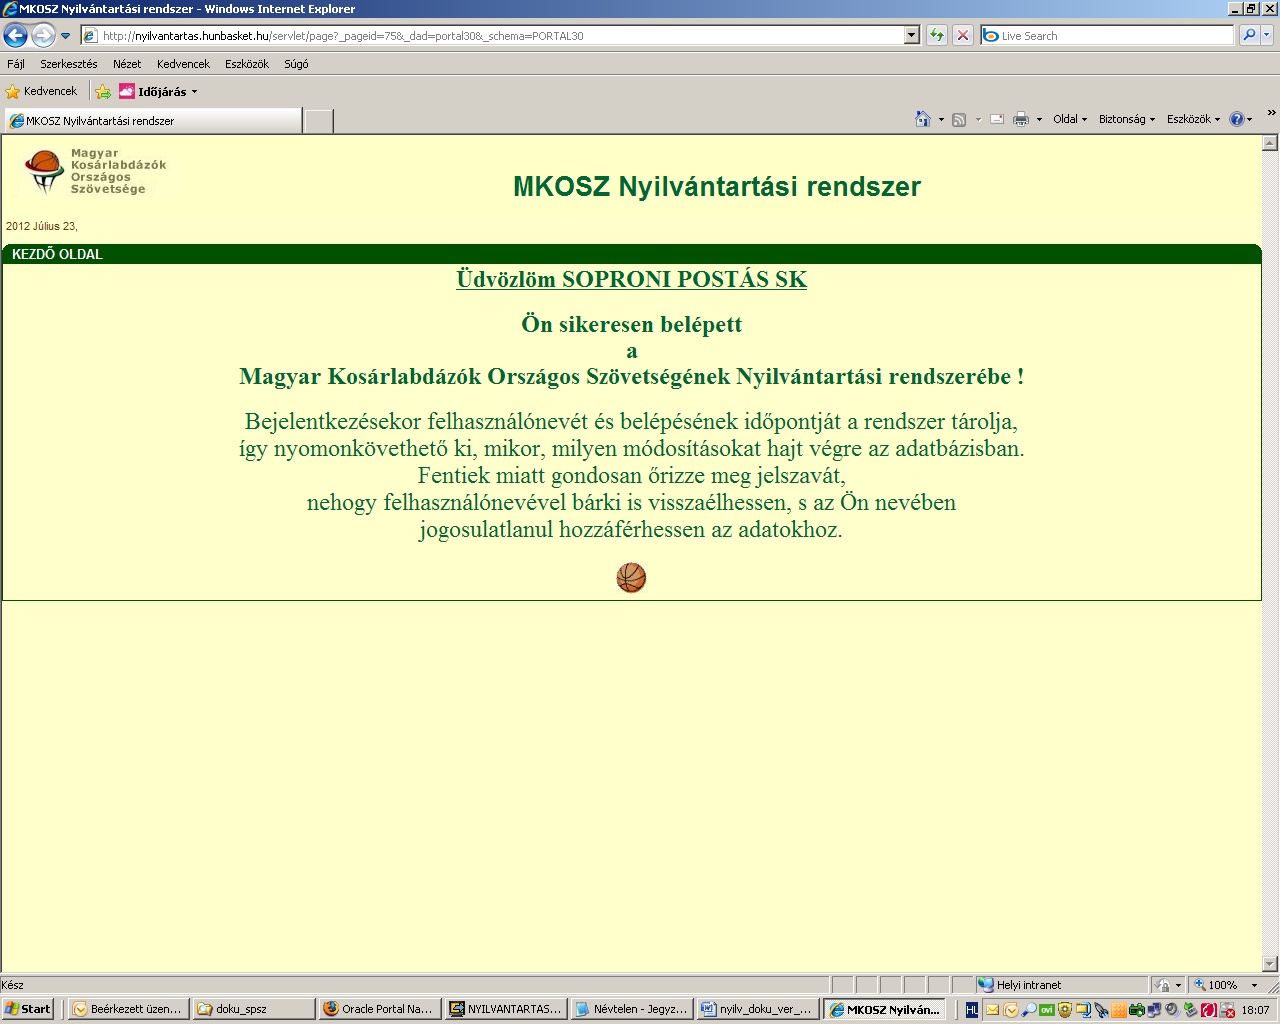Expand the command bar overflow chevron

(x=1271, y=113)
